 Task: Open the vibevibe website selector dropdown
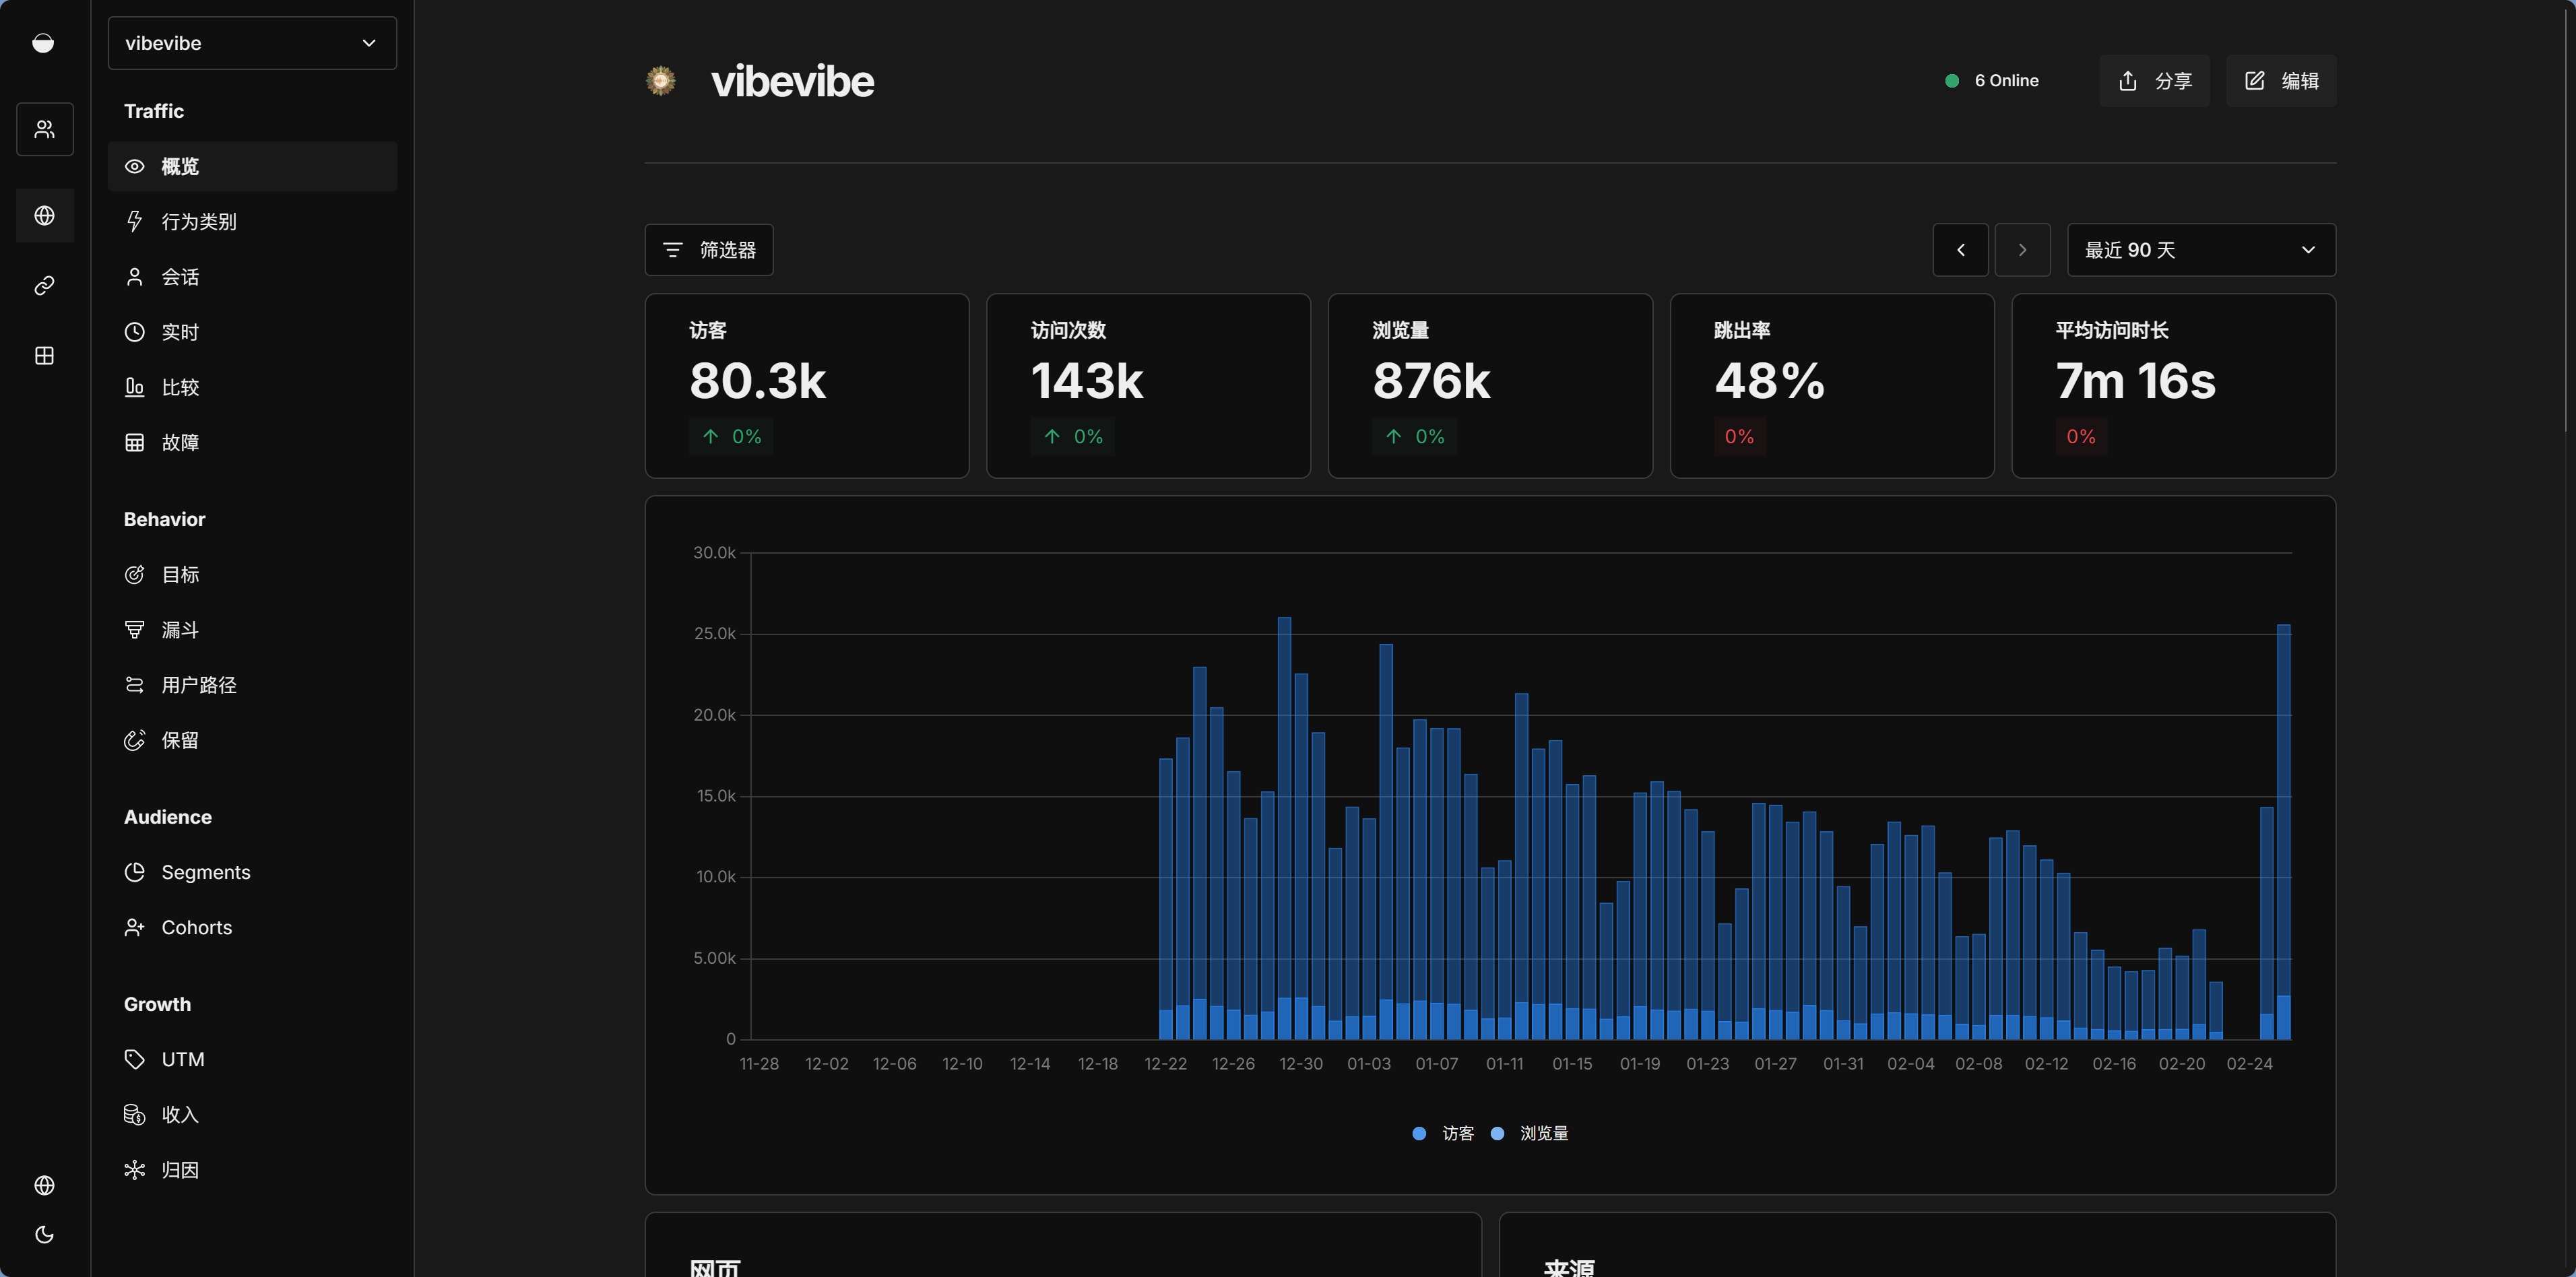tap(252, 43)
